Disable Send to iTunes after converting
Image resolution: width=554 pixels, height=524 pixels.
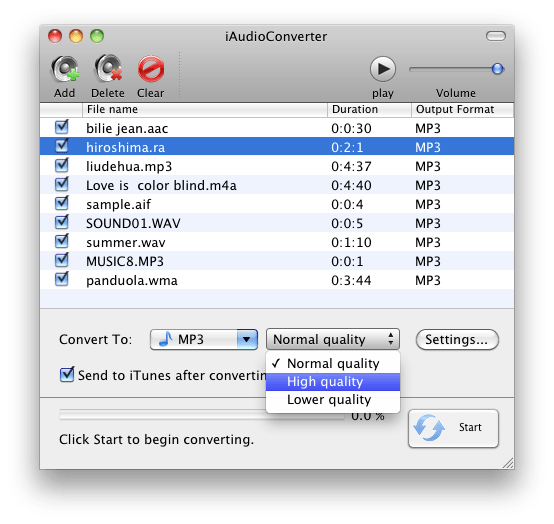67,375
